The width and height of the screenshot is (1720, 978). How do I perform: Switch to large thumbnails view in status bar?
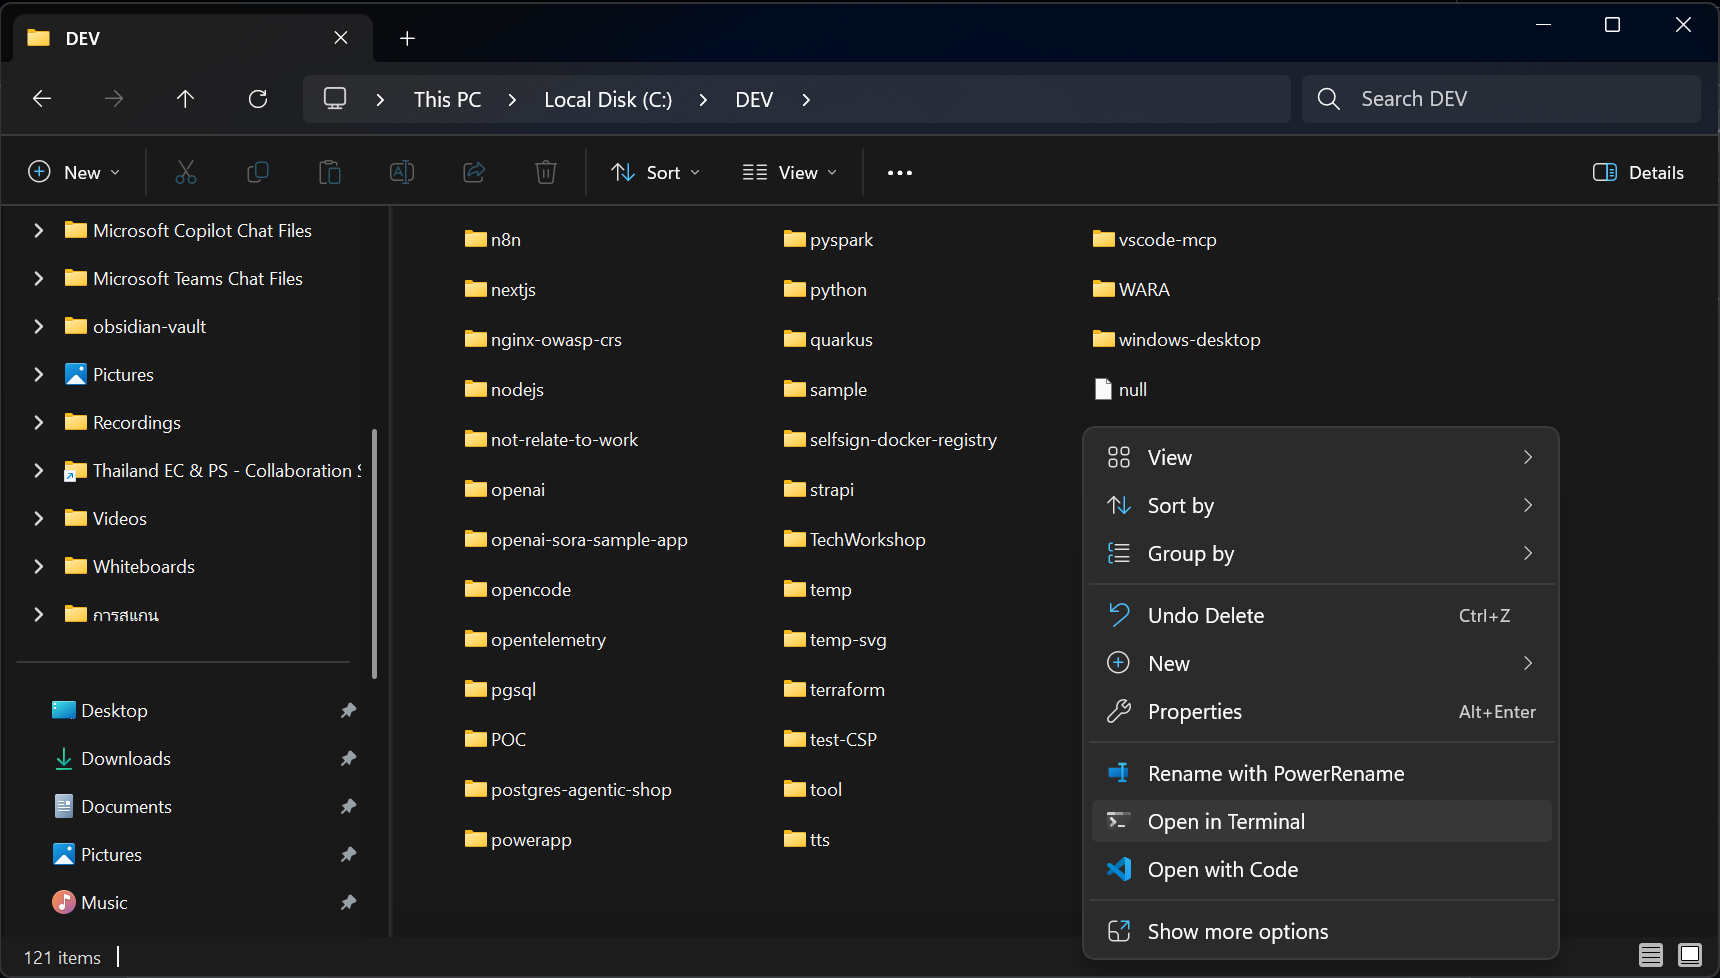(x=1690, y=955)
